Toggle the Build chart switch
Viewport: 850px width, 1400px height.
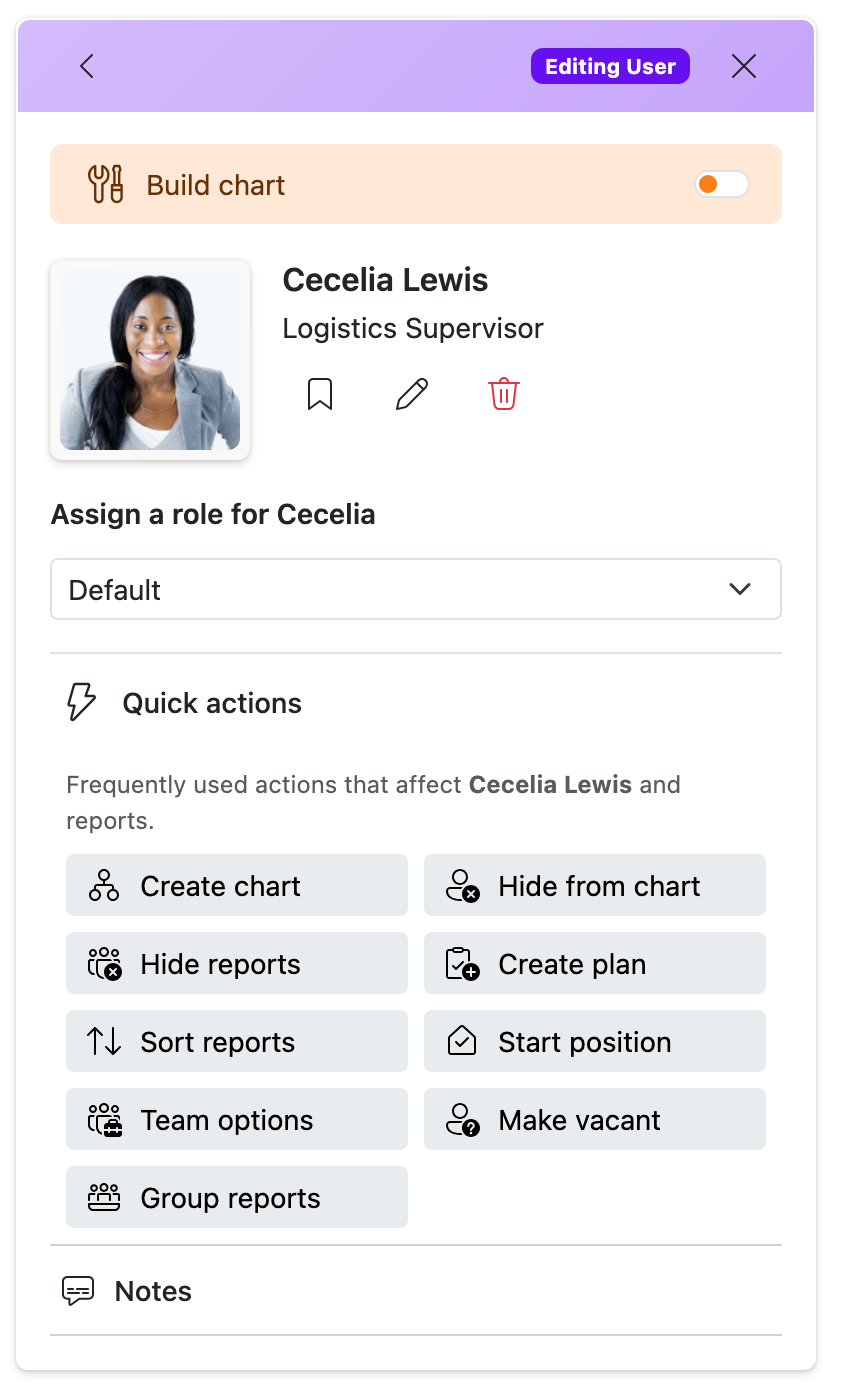click(722, 184)
